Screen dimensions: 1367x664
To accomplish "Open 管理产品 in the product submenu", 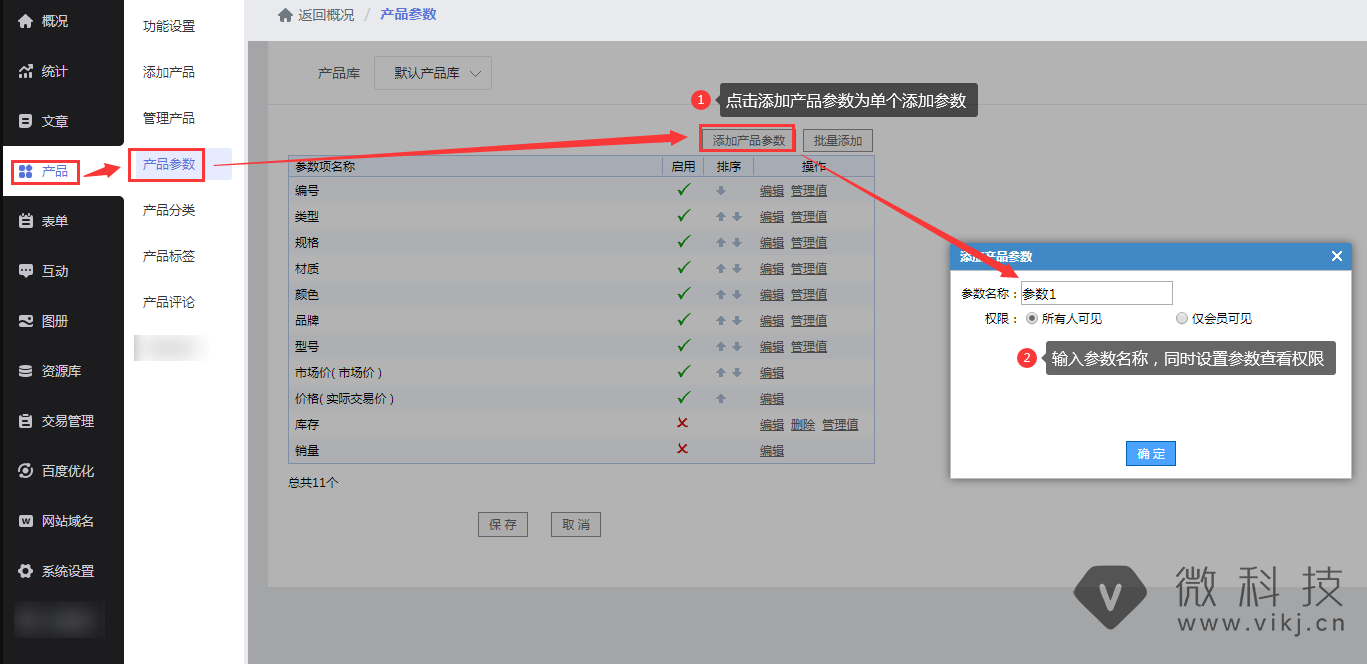I will (169, 118).
